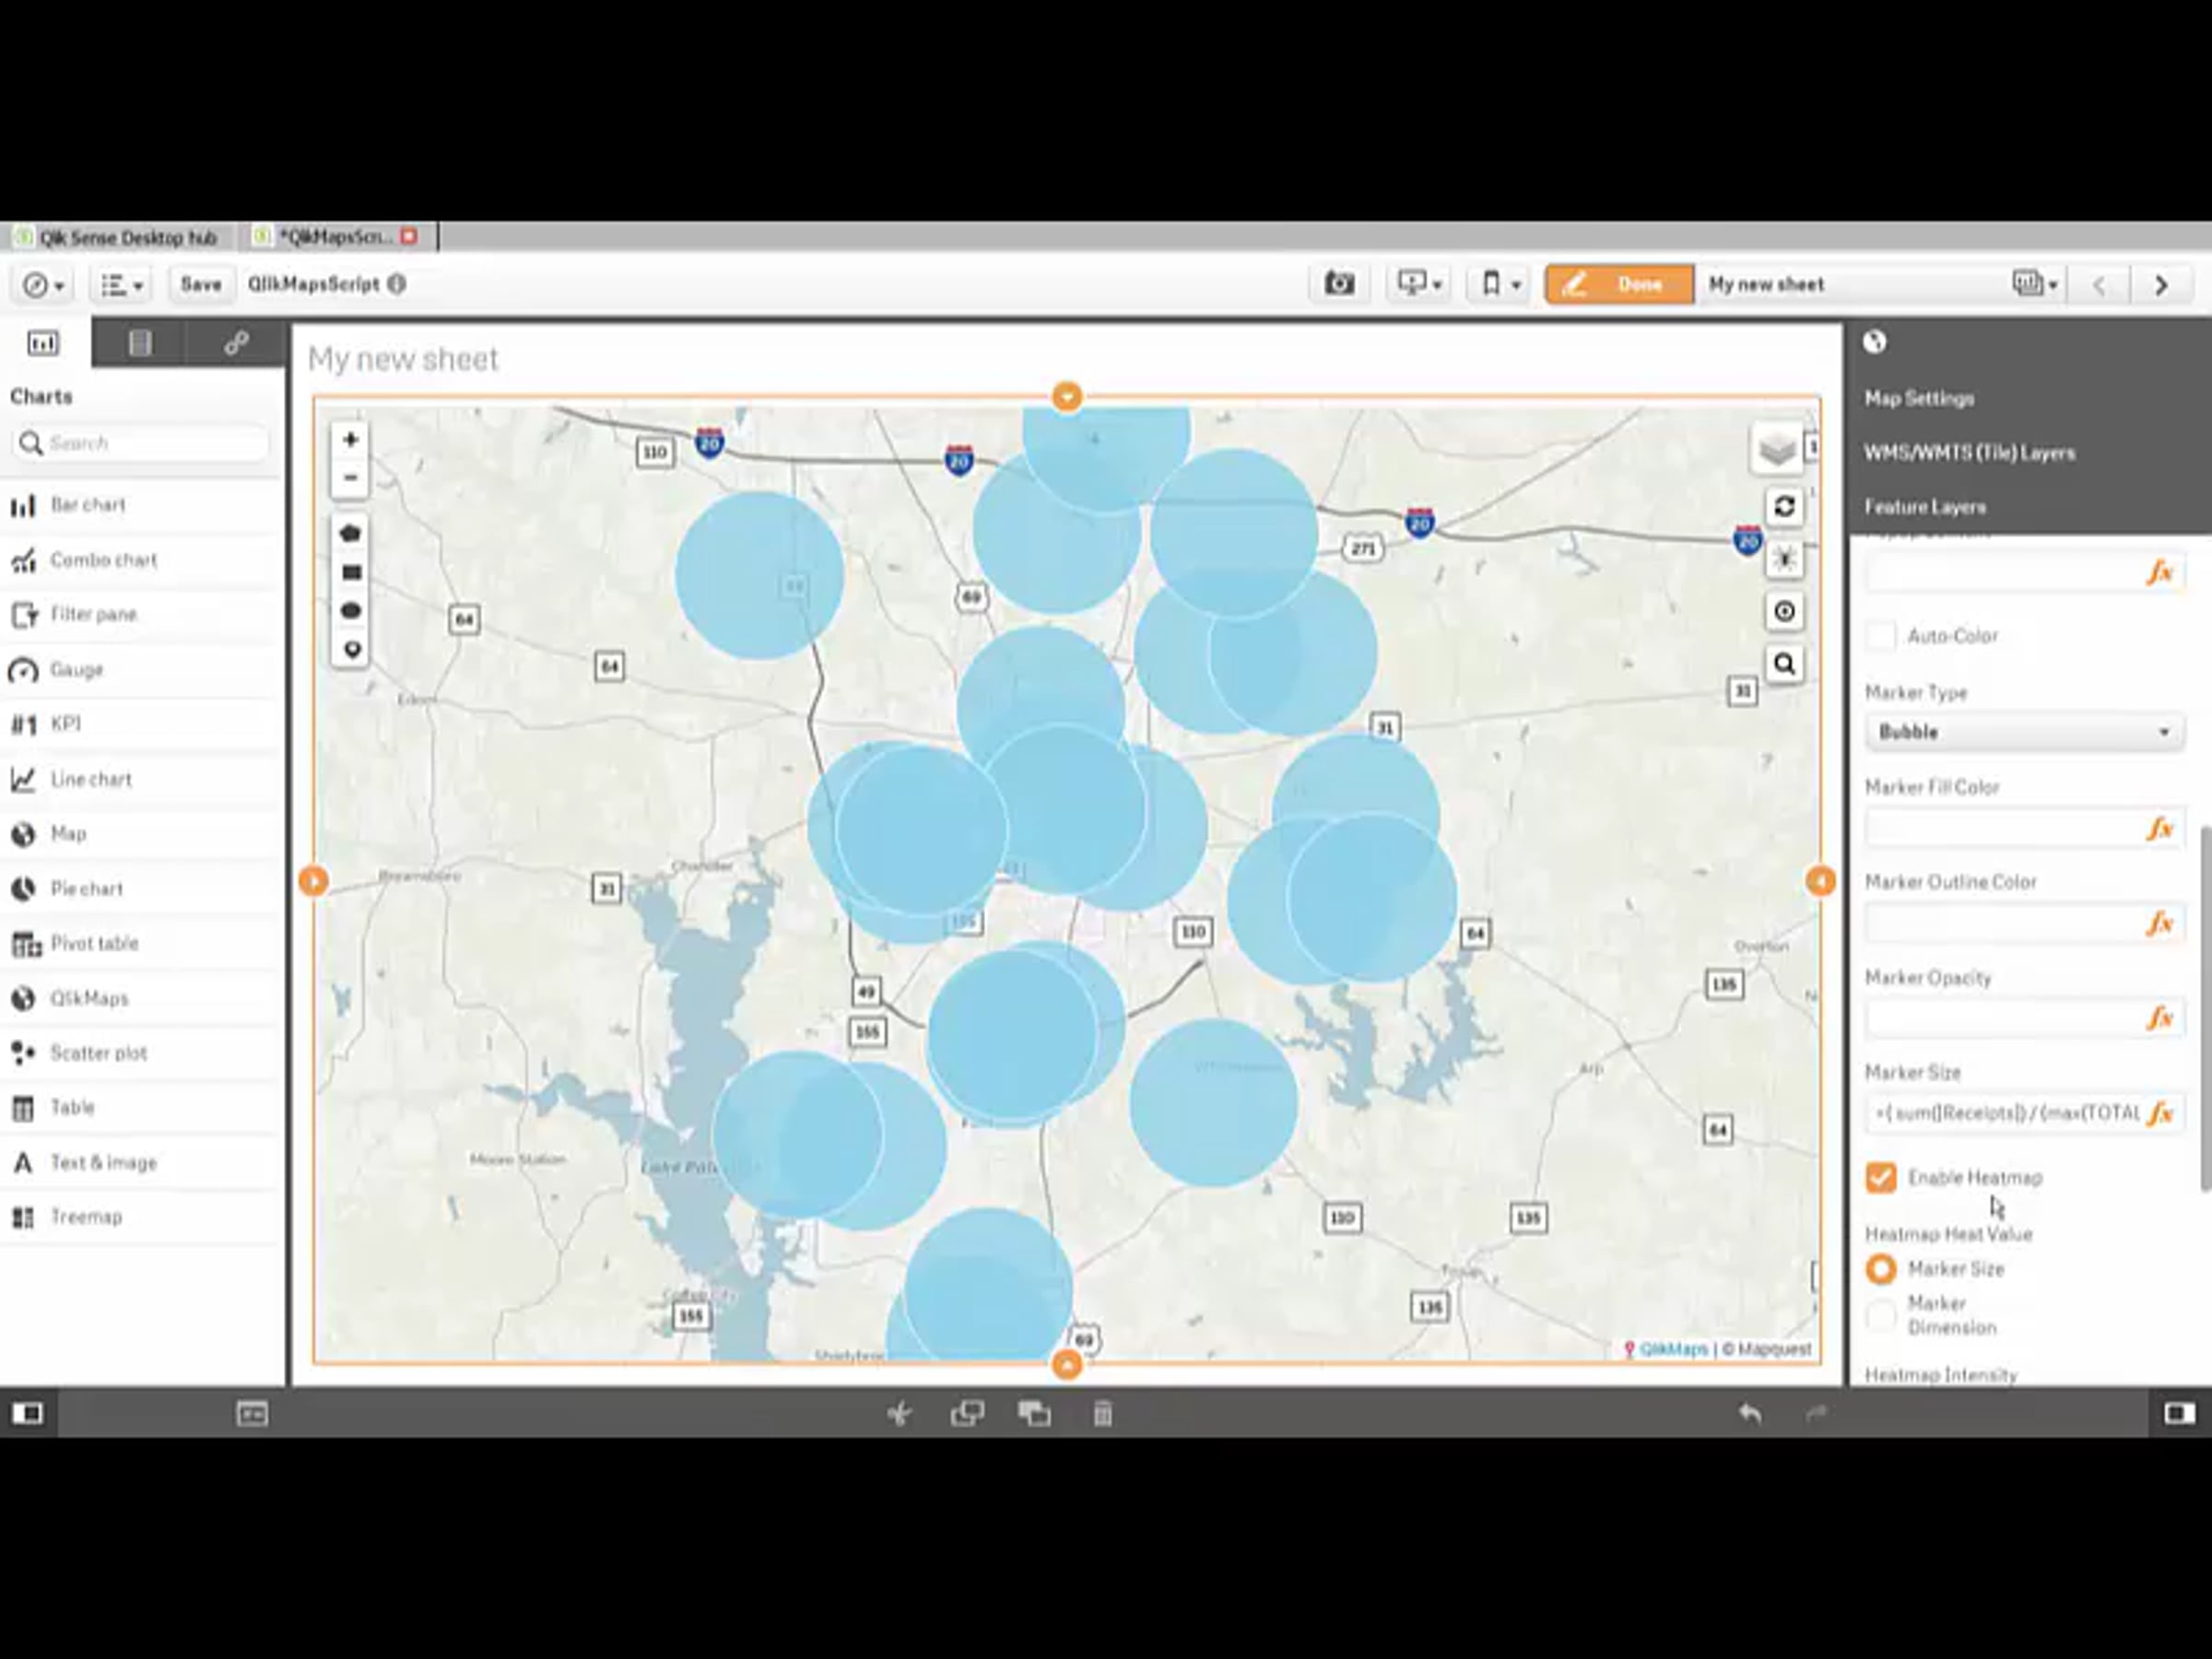Image resolution: width=2212 pixels, height=1659 pixels.
Task: Click the delete trash icon
Action: point(1102,1413)
